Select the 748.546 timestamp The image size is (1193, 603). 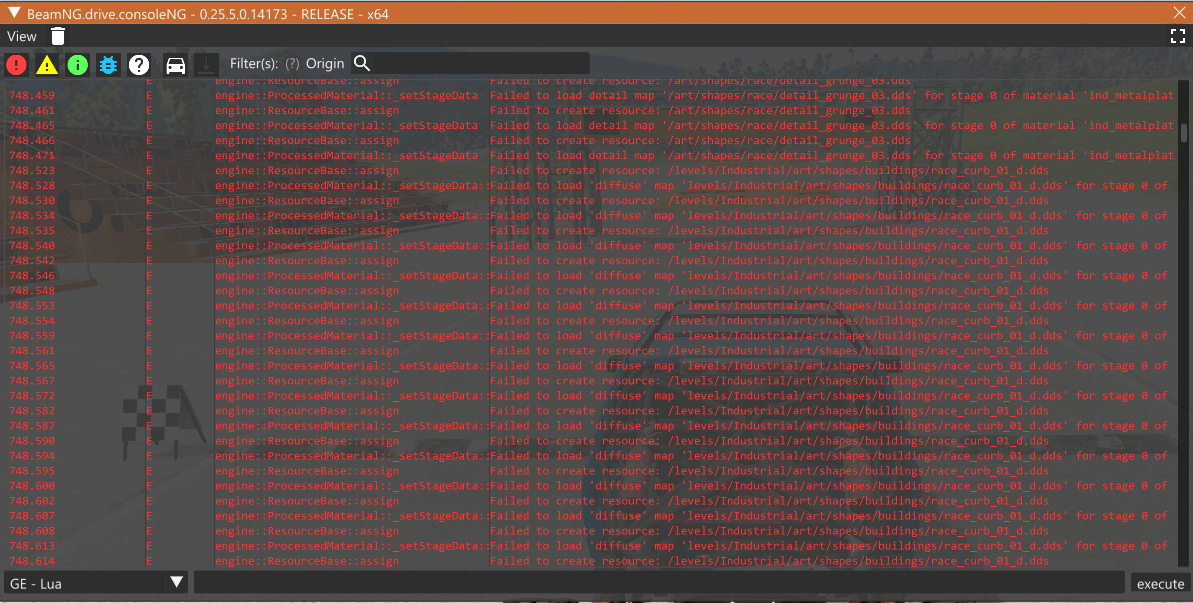pos(32,275)
